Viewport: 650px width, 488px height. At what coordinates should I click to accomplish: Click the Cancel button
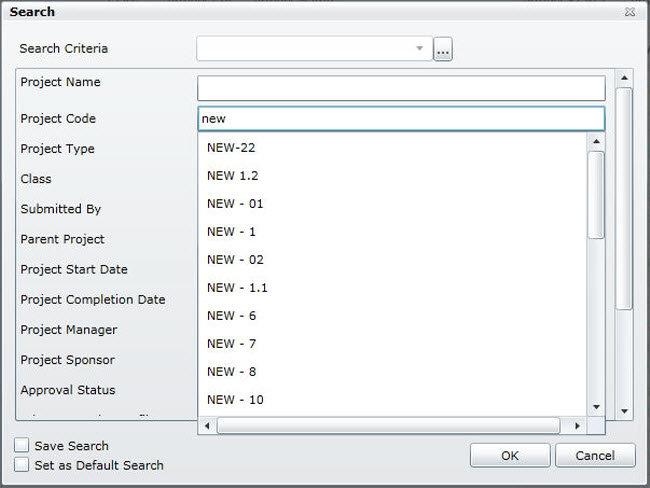tap(594, 456)
